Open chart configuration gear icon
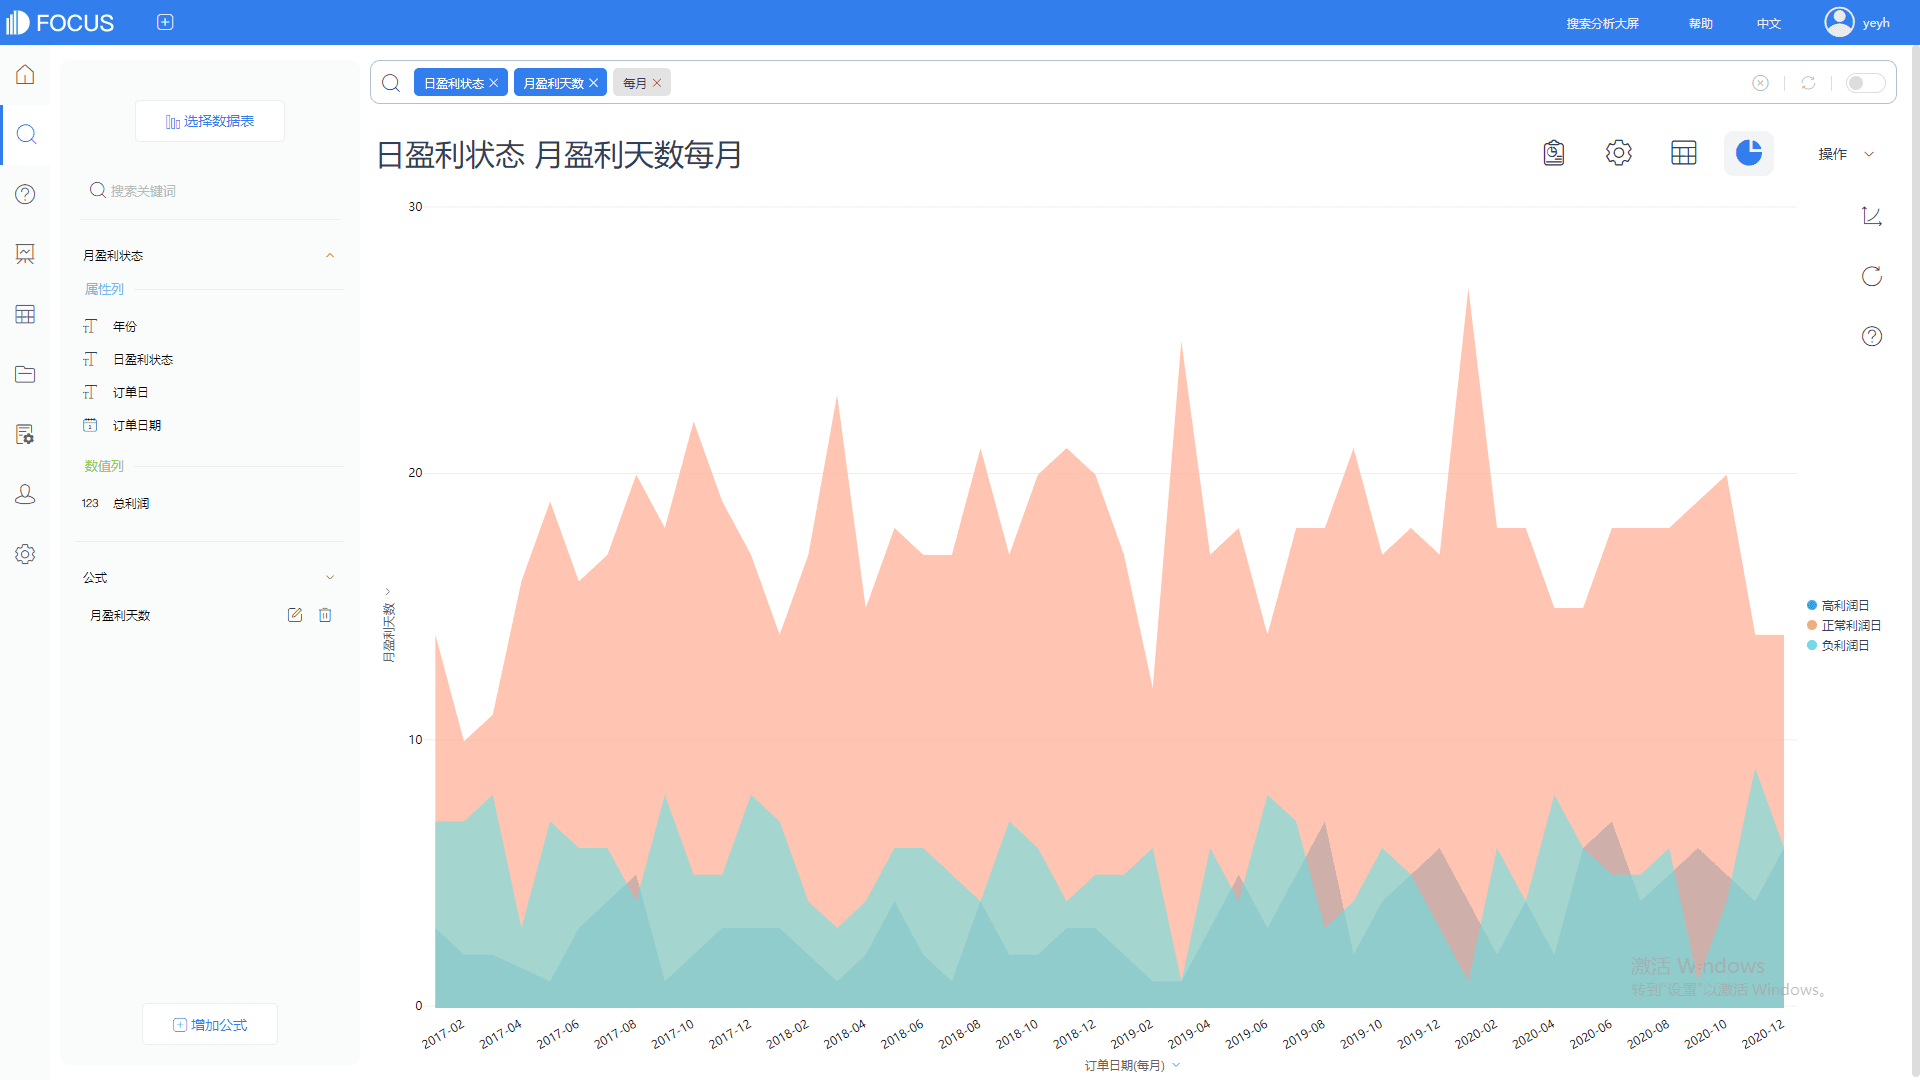 coord(1619,153)
